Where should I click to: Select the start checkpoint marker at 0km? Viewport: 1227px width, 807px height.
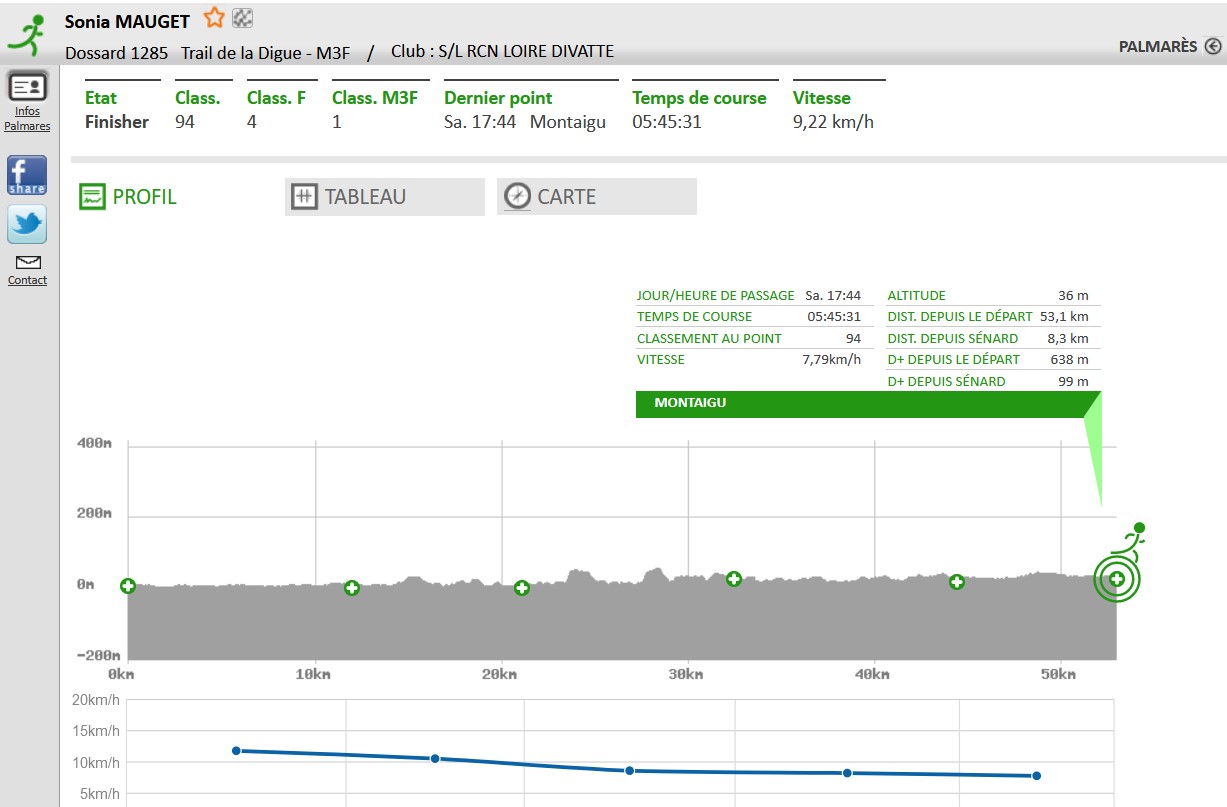click(x=128, y=586)
